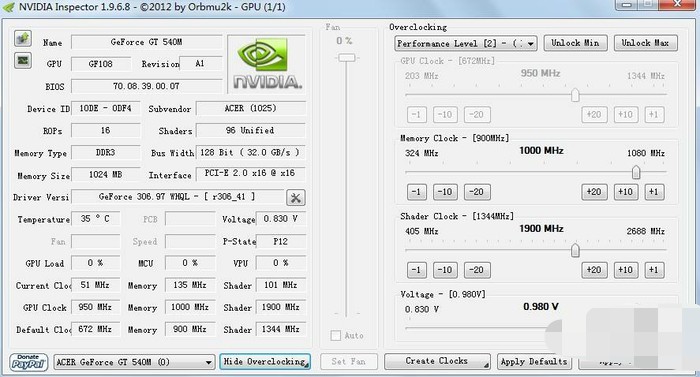Decrease Memory Clock with -10 button

click(445, 192)
